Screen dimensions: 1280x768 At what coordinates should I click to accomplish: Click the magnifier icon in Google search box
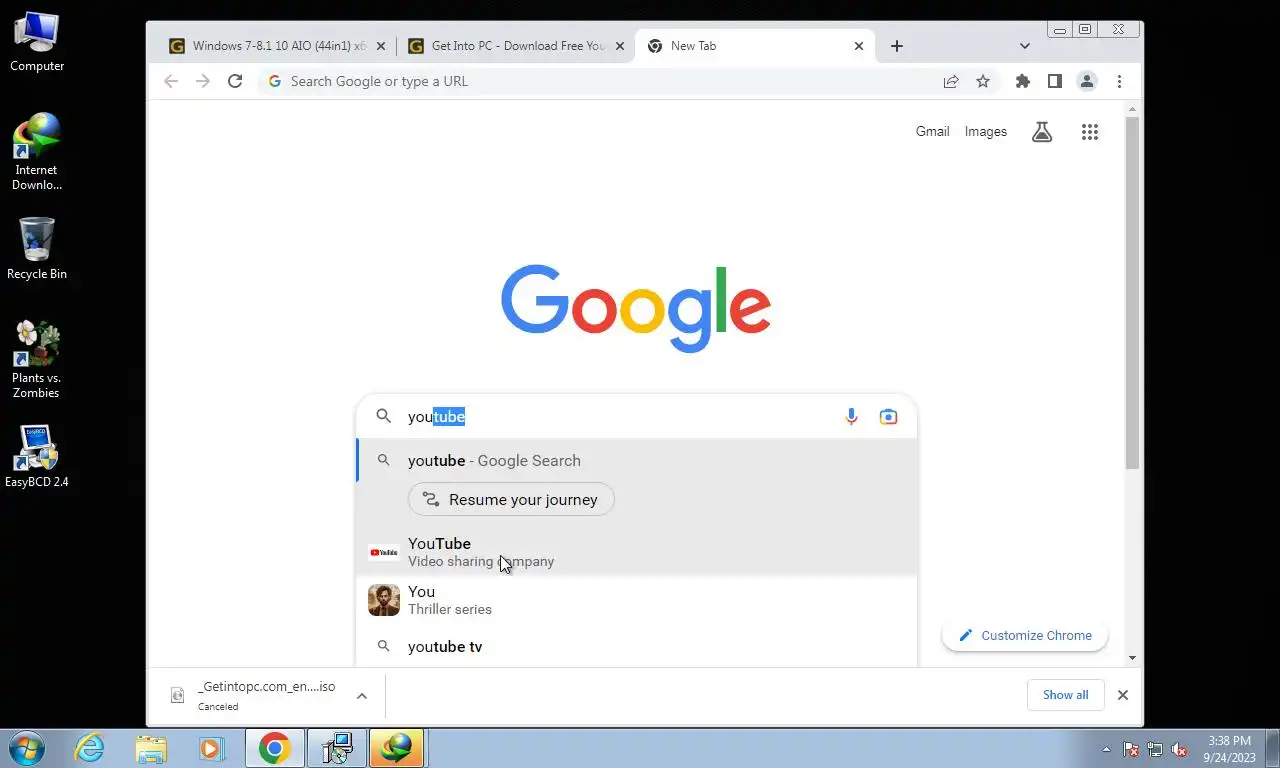(383, 416)
